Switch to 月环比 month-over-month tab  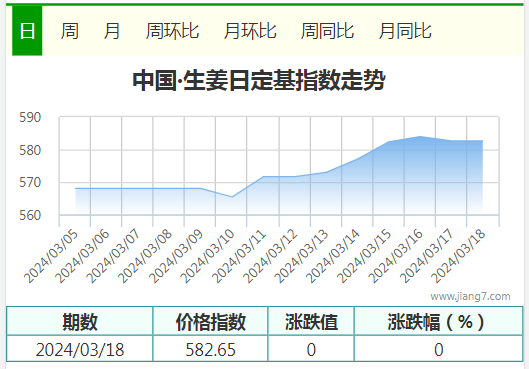tap(250, 31)
